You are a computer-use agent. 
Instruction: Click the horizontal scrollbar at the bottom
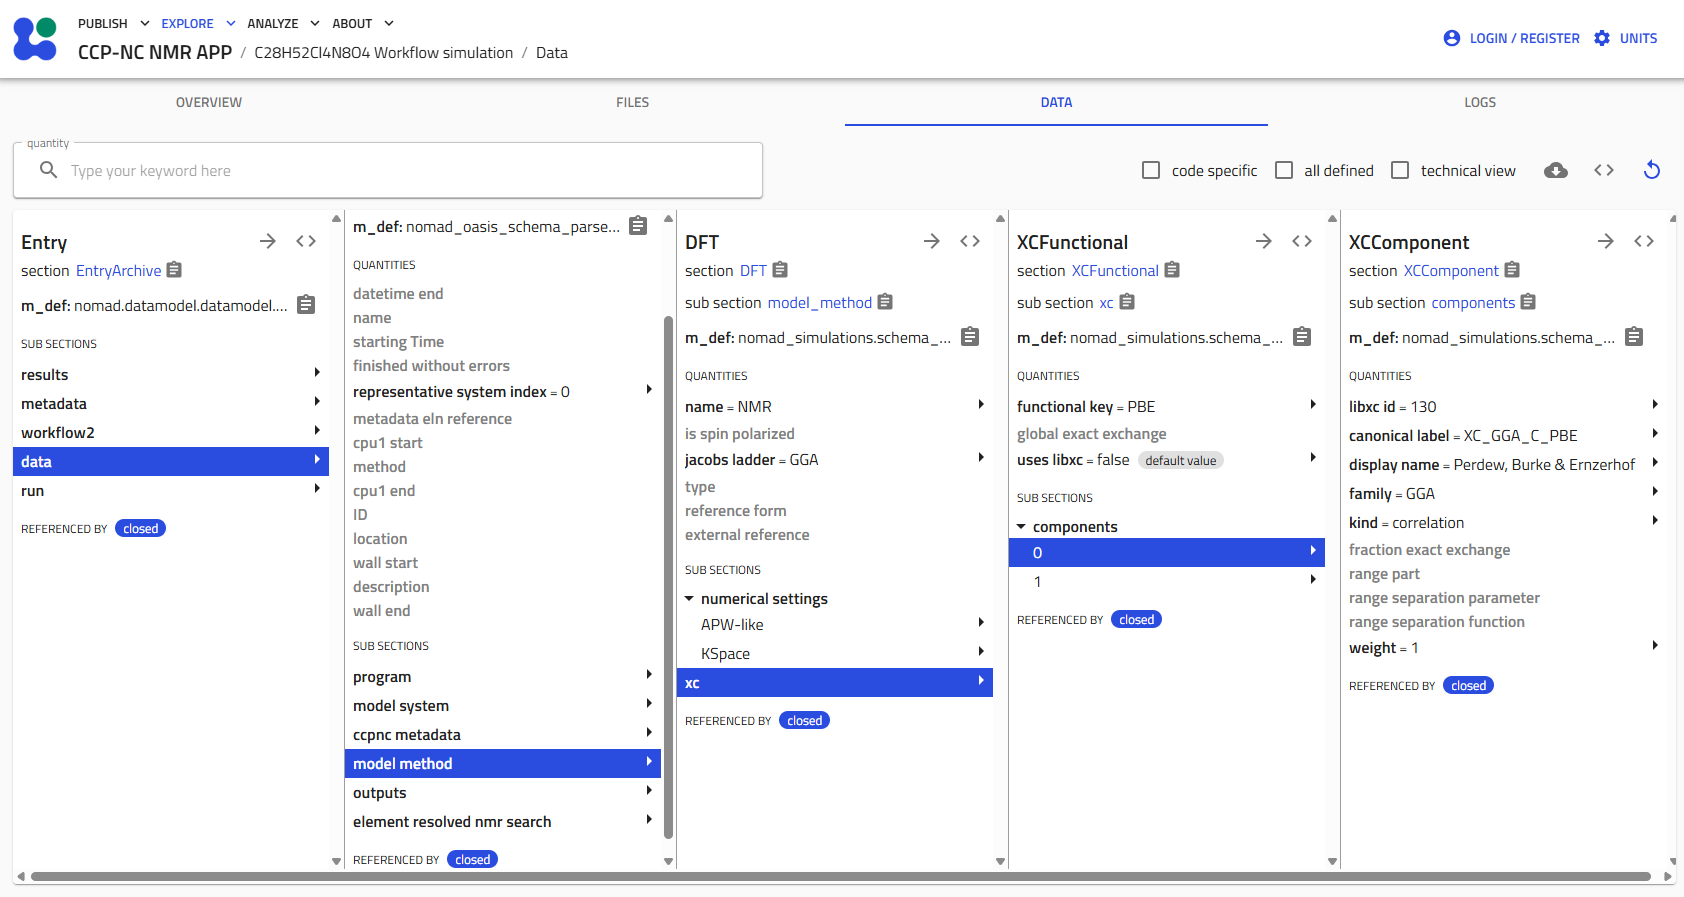point(840,877)
